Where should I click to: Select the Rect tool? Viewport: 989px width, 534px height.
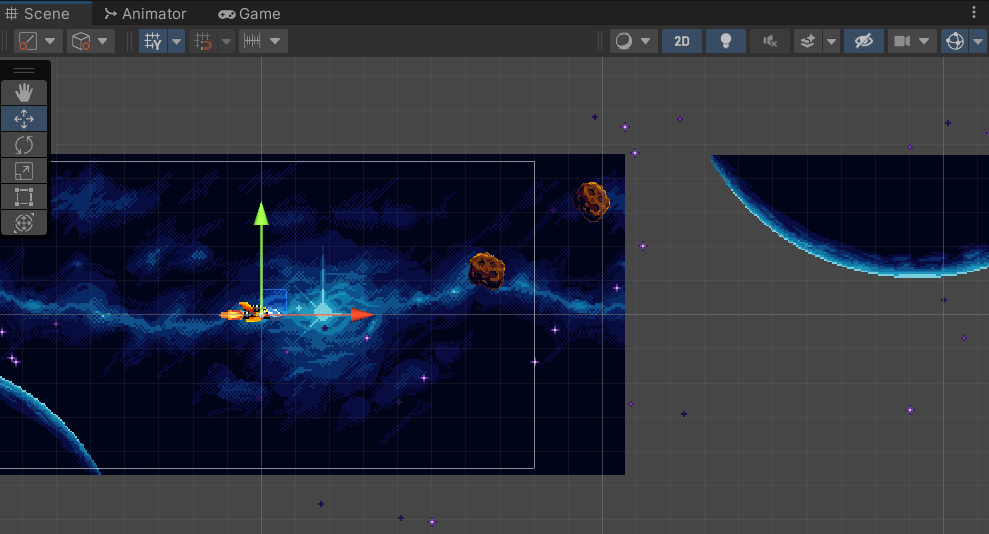[x=24, y=197]
